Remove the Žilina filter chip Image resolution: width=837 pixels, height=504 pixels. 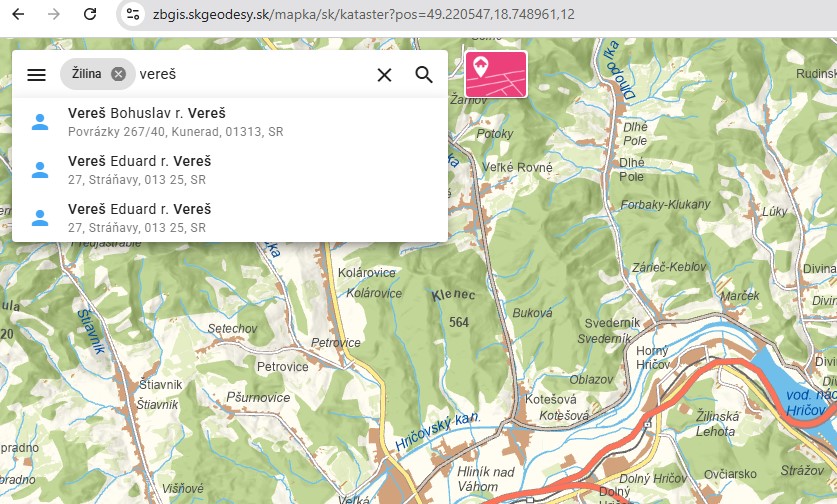click(118, 74)
